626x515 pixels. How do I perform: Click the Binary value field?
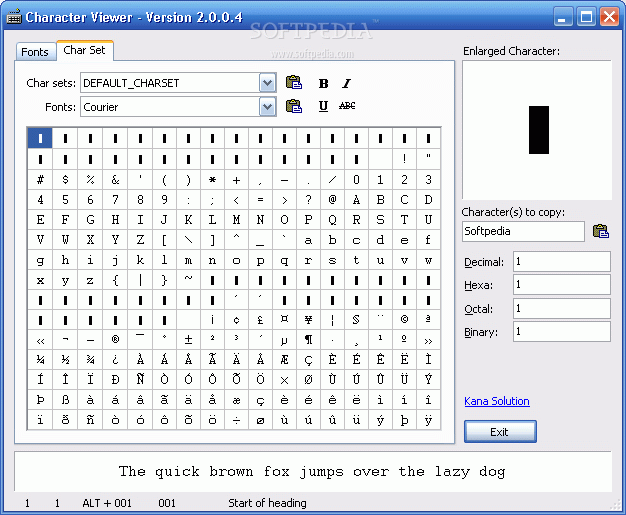[562, 331]
